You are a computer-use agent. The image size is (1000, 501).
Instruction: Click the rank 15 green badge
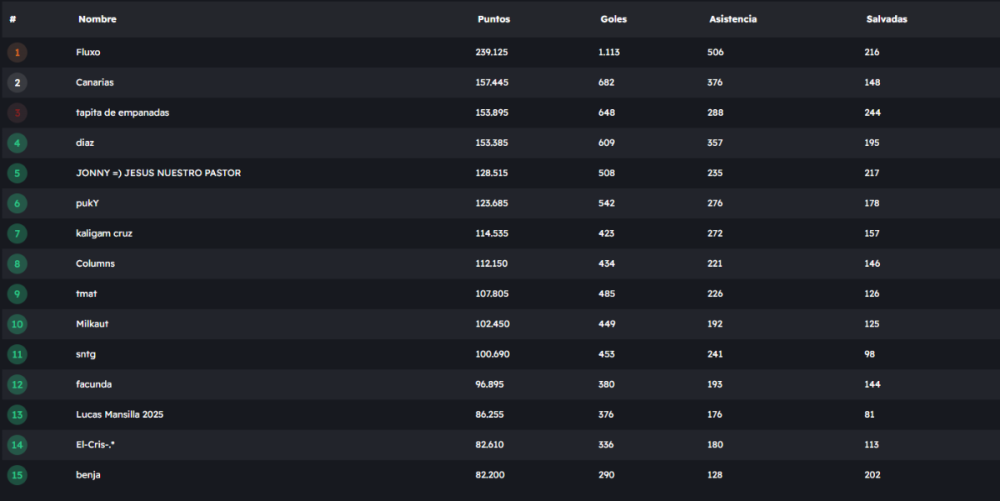[x=17, y=474]
